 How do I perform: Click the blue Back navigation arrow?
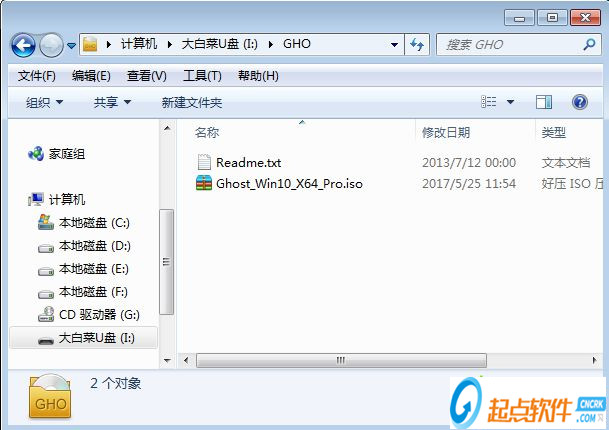click(24, 45)
